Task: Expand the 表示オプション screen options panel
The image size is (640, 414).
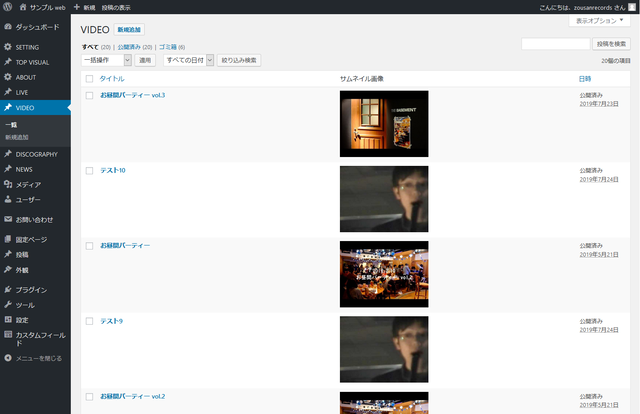Action: point(600,20)
